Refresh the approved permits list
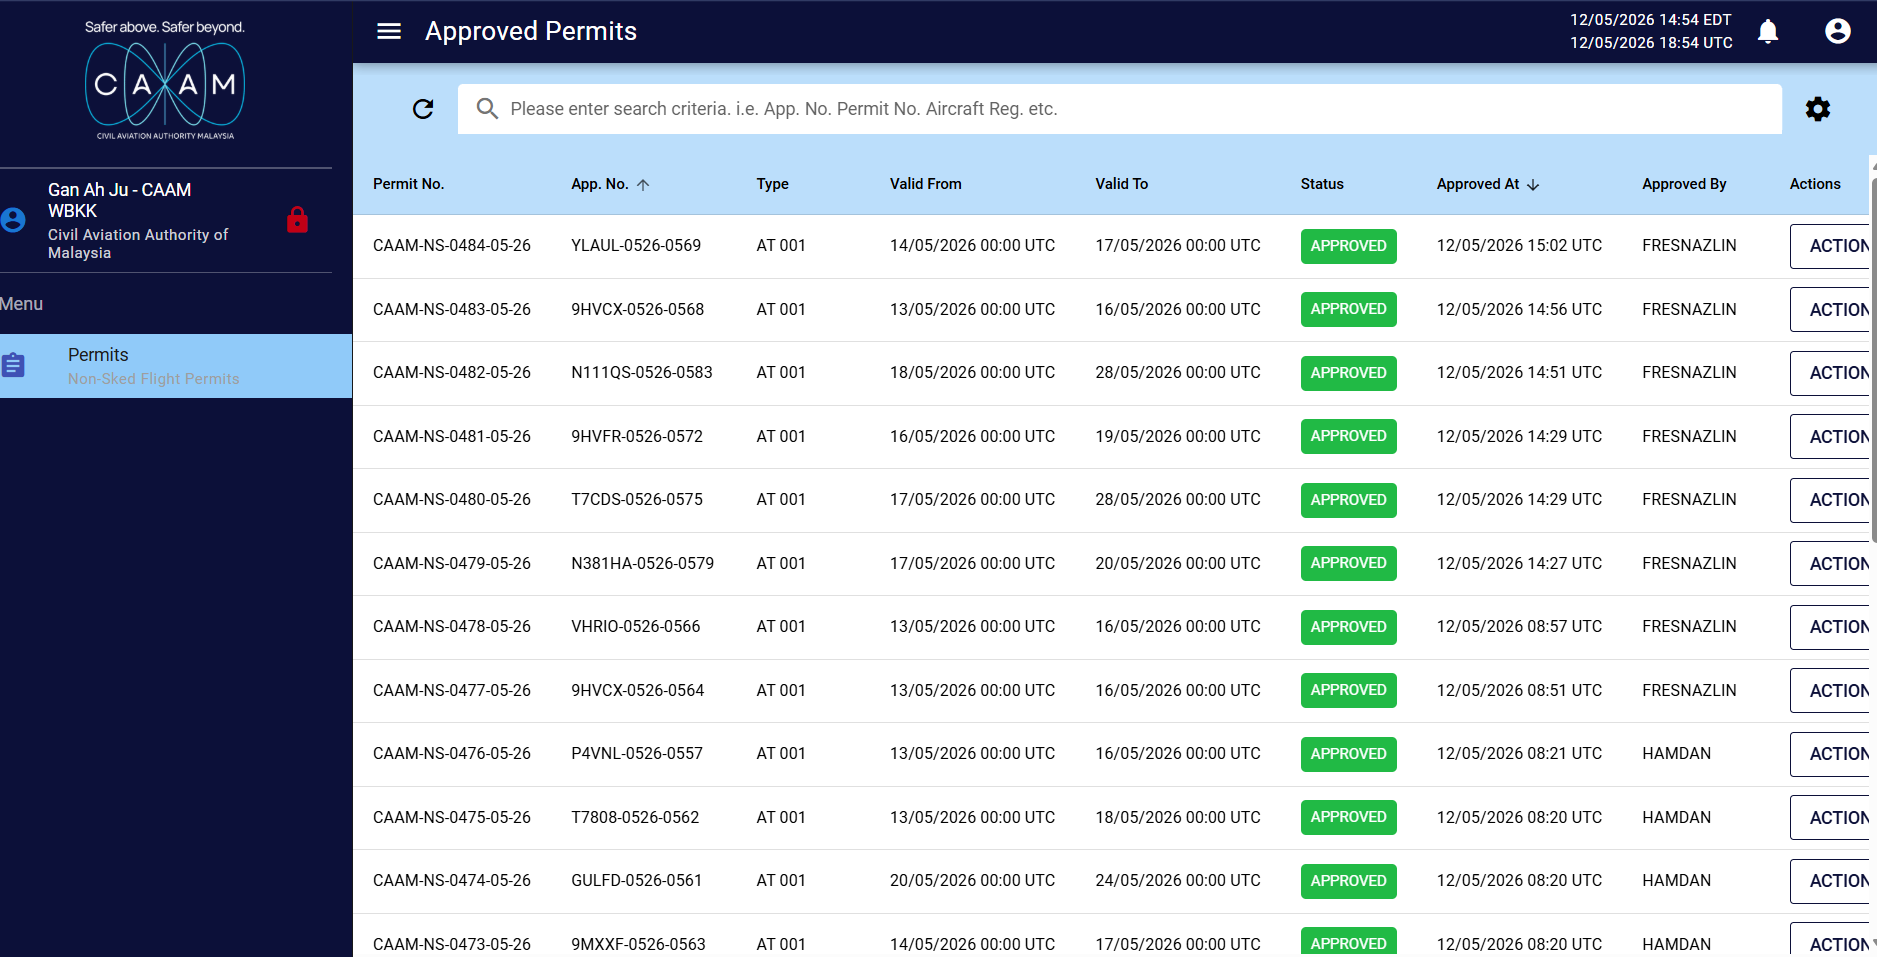Screen dimensions: 1877x957 point(423,109)
